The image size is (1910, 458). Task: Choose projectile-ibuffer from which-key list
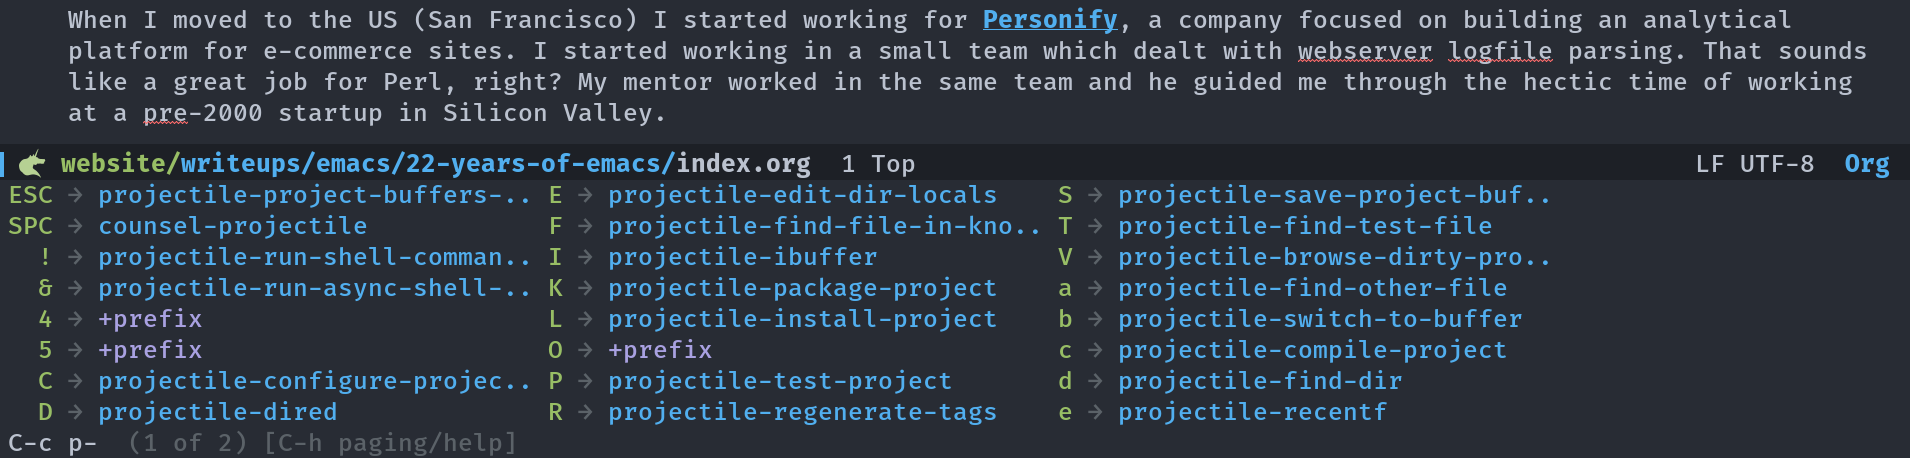click(x=742, y=257)
